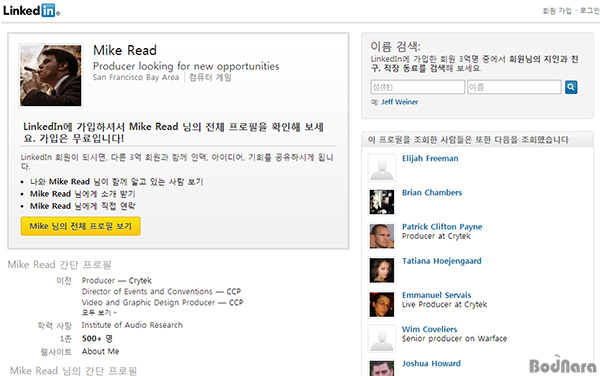Click Tatiana Hoejengaard's photo thumbnail
This screenshot has height=376, width=600.
pyautogui.click(x=382, y=270)
